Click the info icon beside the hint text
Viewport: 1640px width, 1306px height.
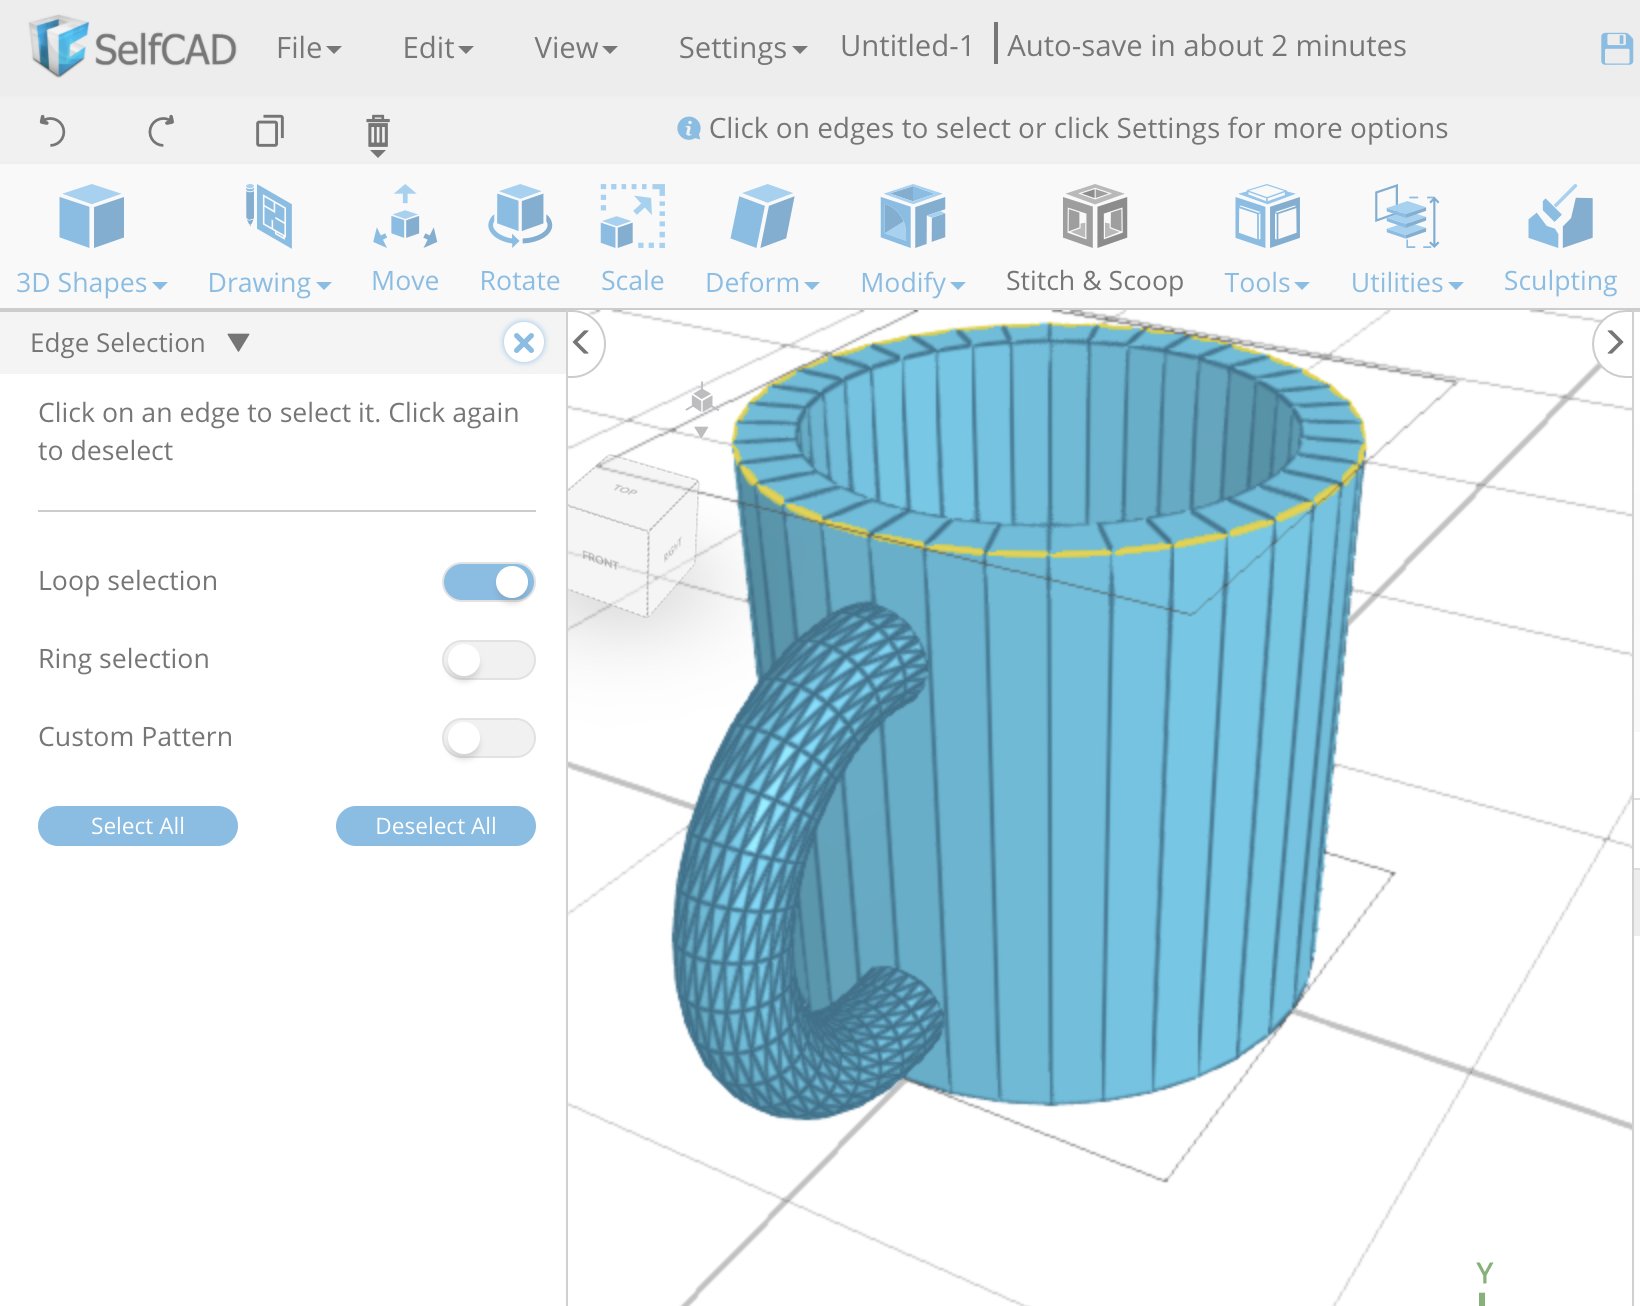688,128
